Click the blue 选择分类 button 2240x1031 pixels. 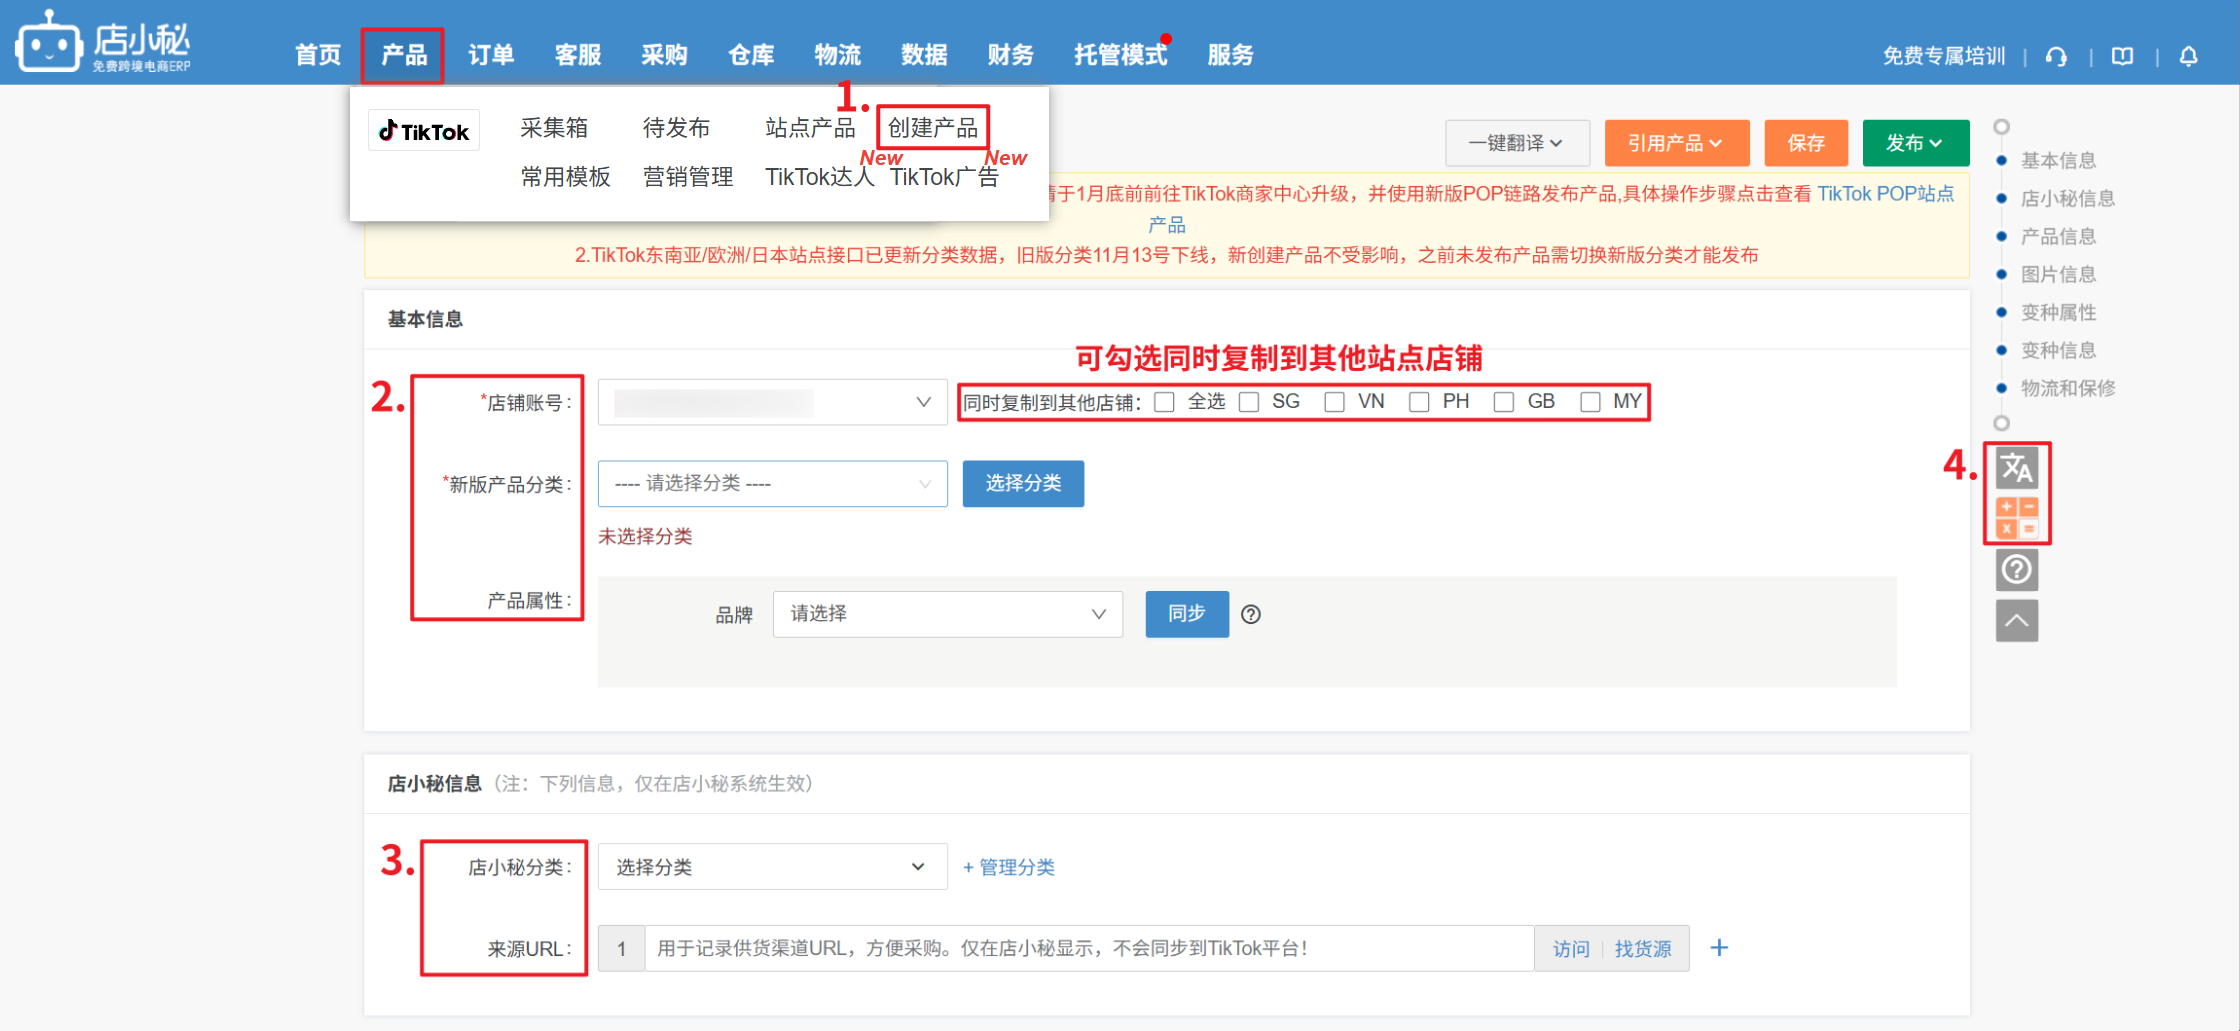(1023, 484)
